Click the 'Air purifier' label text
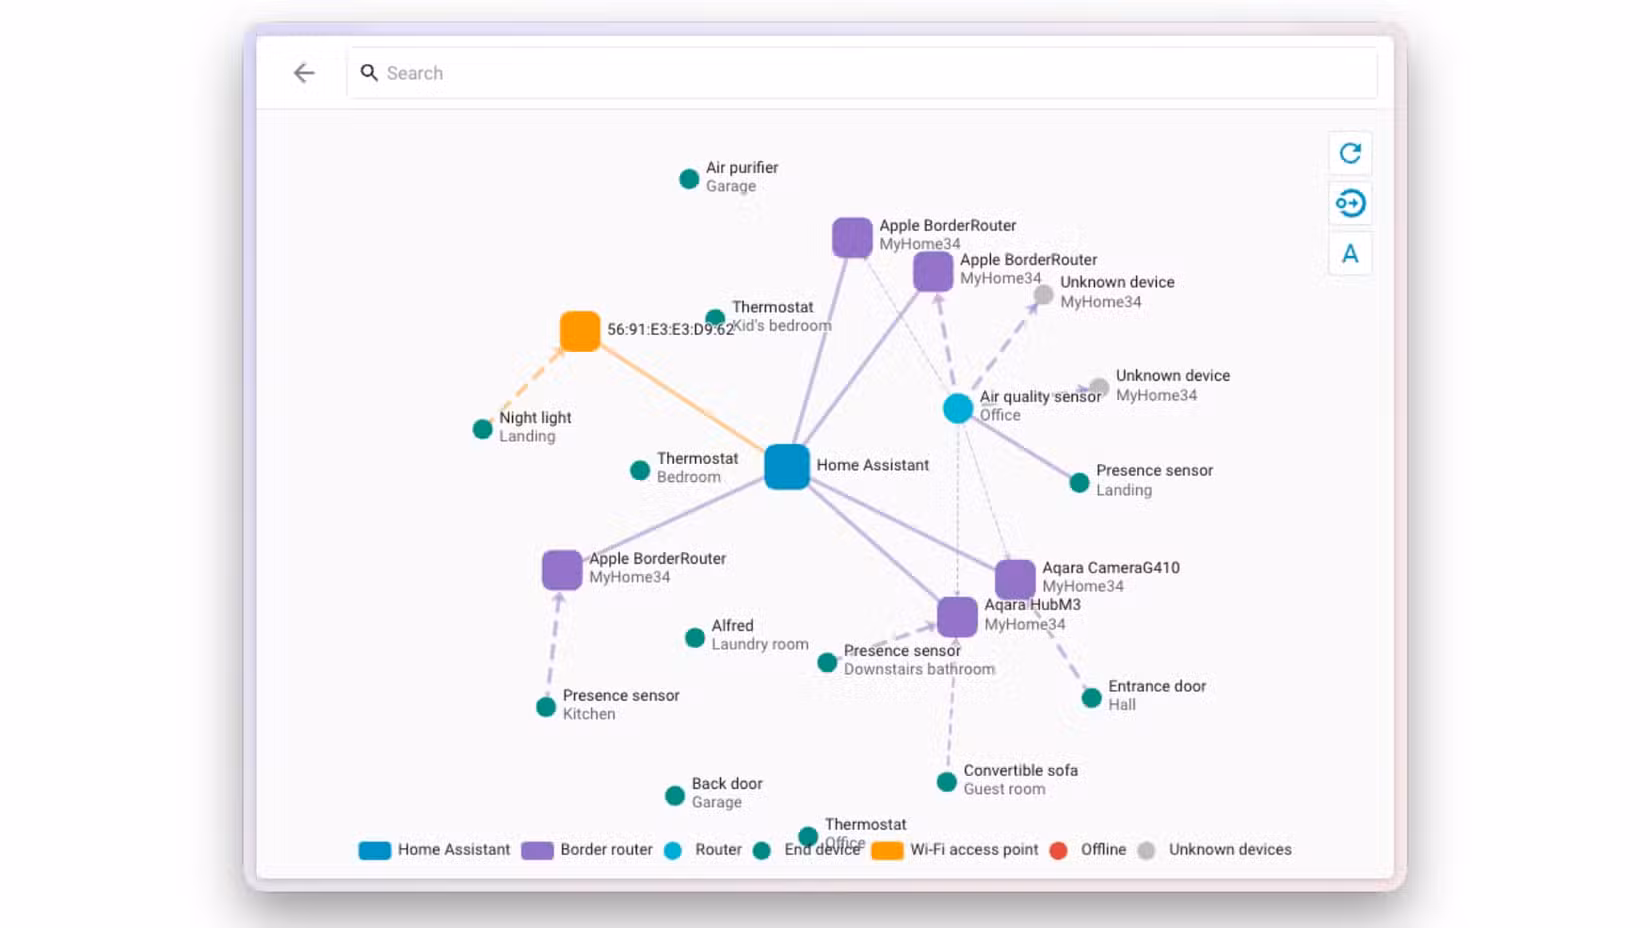This screenshot has width=1650, height=928. pyautogui.click(x=742, y=167)
